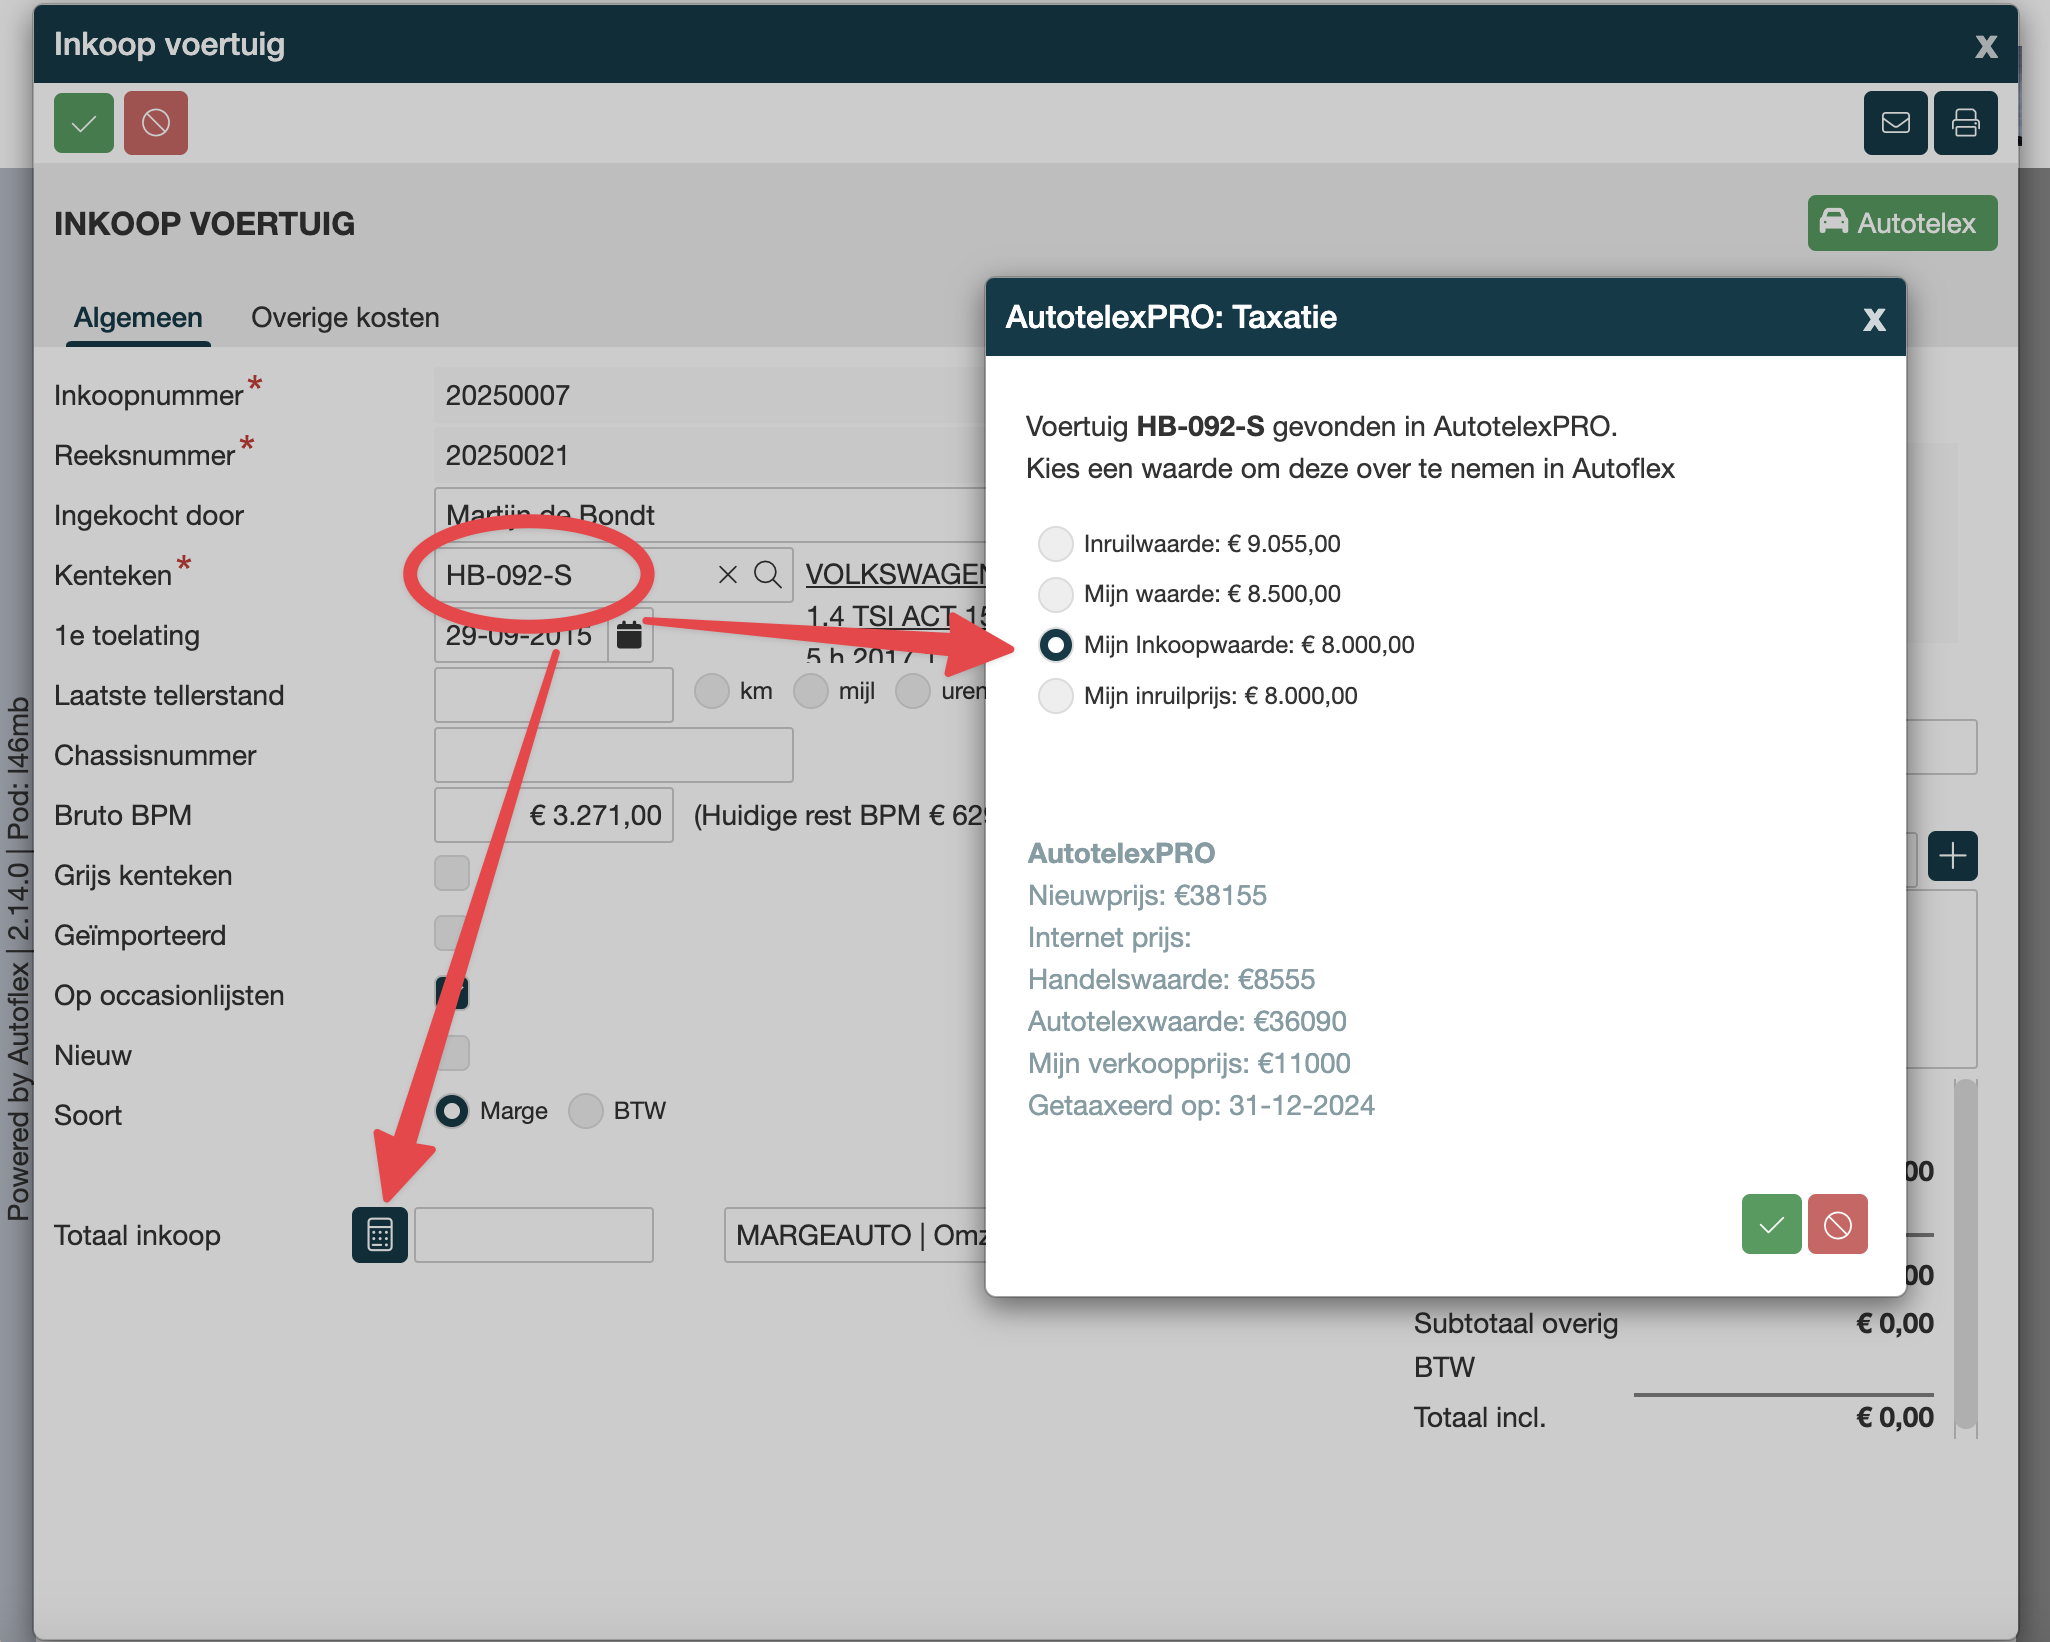
Task: Open the Totaal inkoop calculator icon
Action: [x=380, y=1235]
